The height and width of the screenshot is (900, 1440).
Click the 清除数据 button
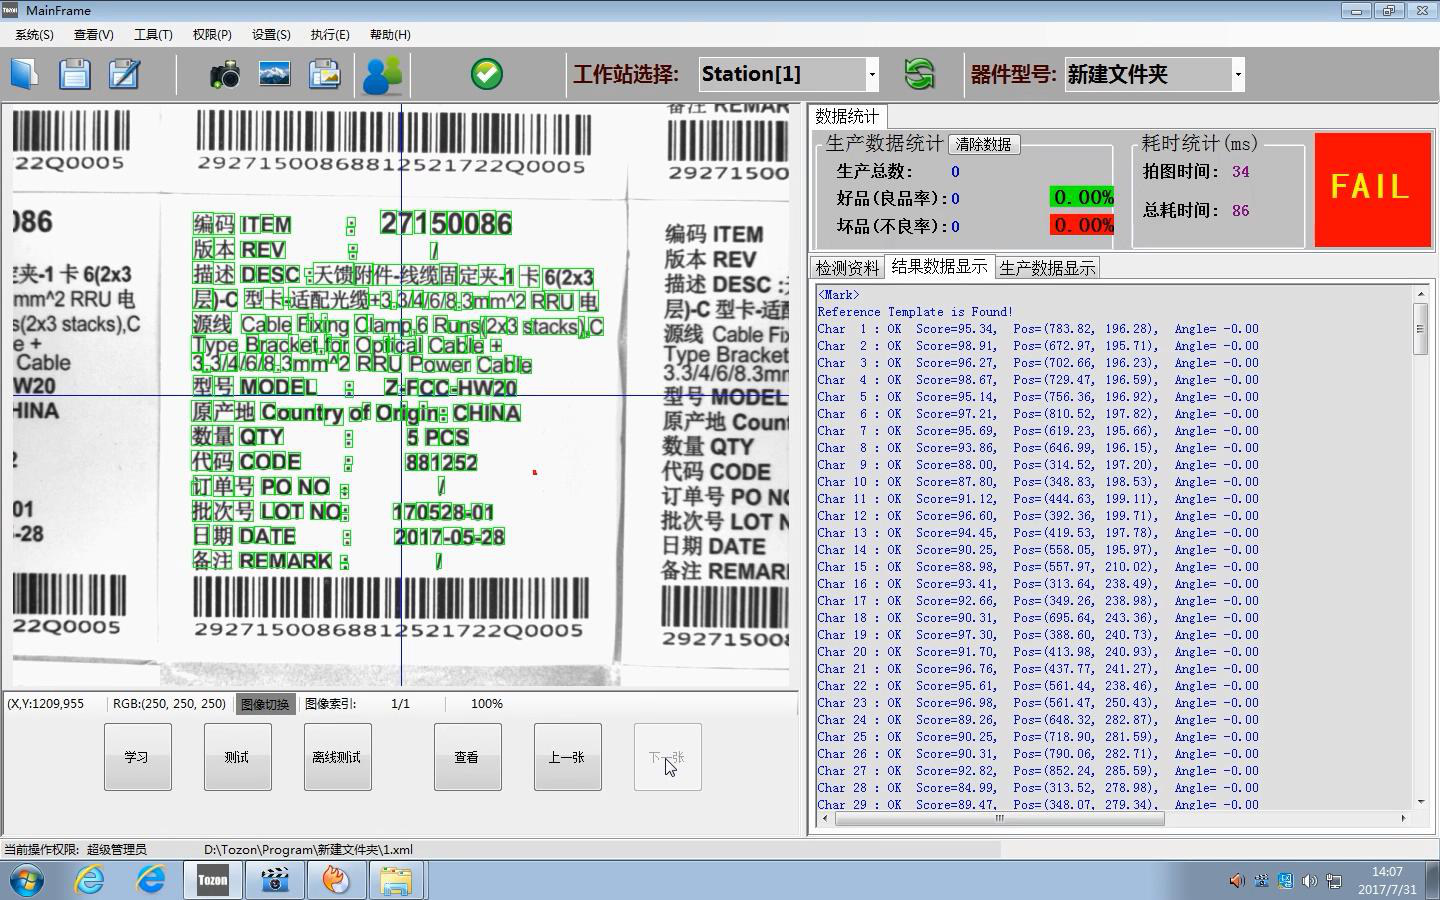(x=983, y=144)
